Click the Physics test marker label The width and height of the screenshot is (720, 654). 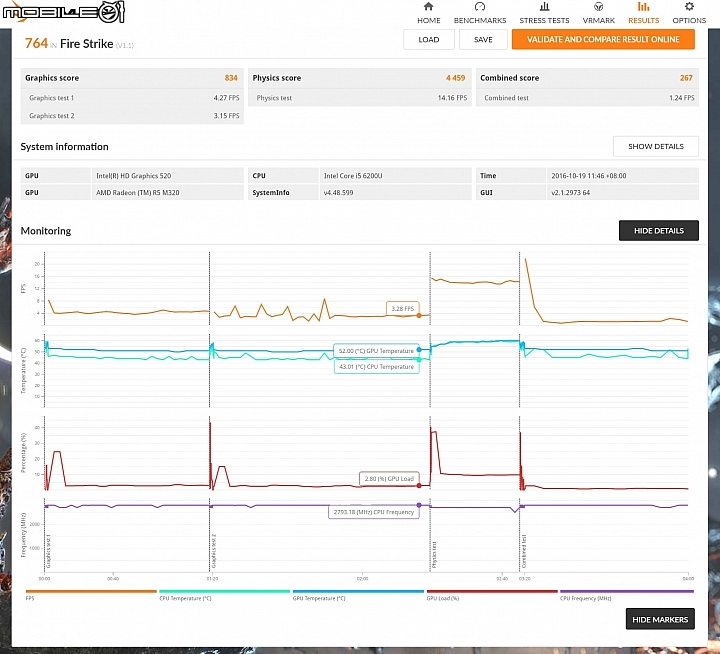tap(434, 554)
